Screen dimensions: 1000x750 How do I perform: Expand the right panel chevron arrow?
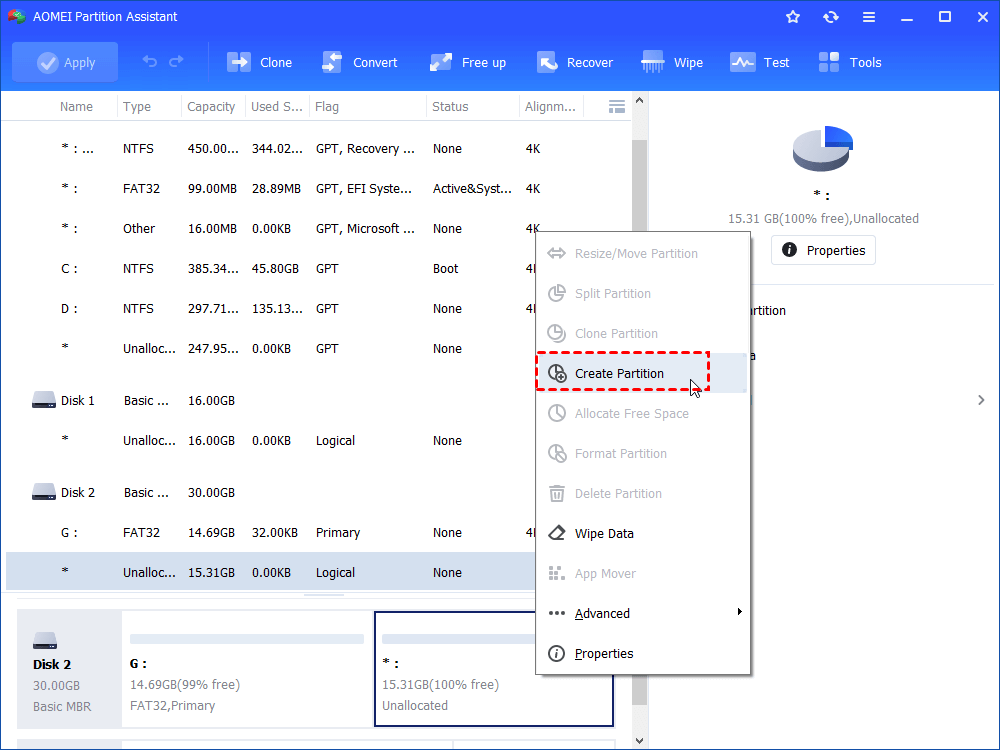[981, 400]
